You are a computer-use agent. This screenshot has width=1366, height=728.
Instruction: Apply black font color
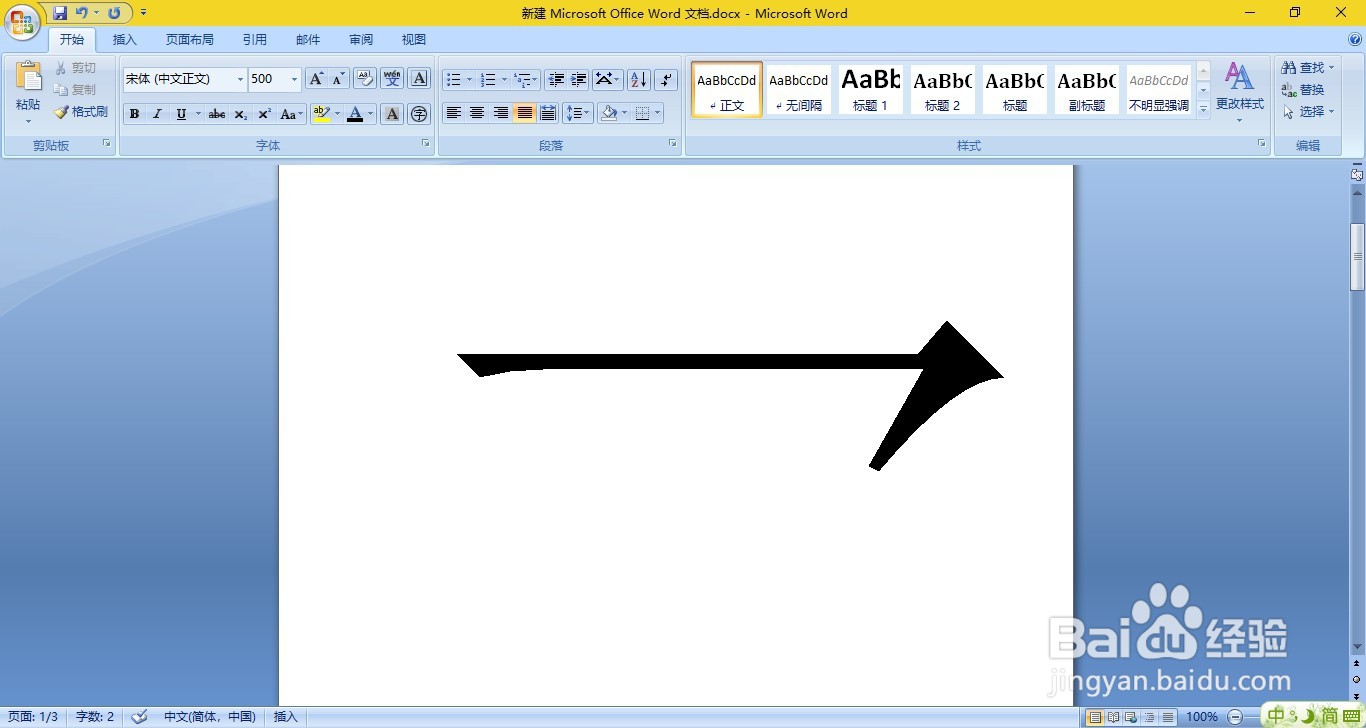355,114
